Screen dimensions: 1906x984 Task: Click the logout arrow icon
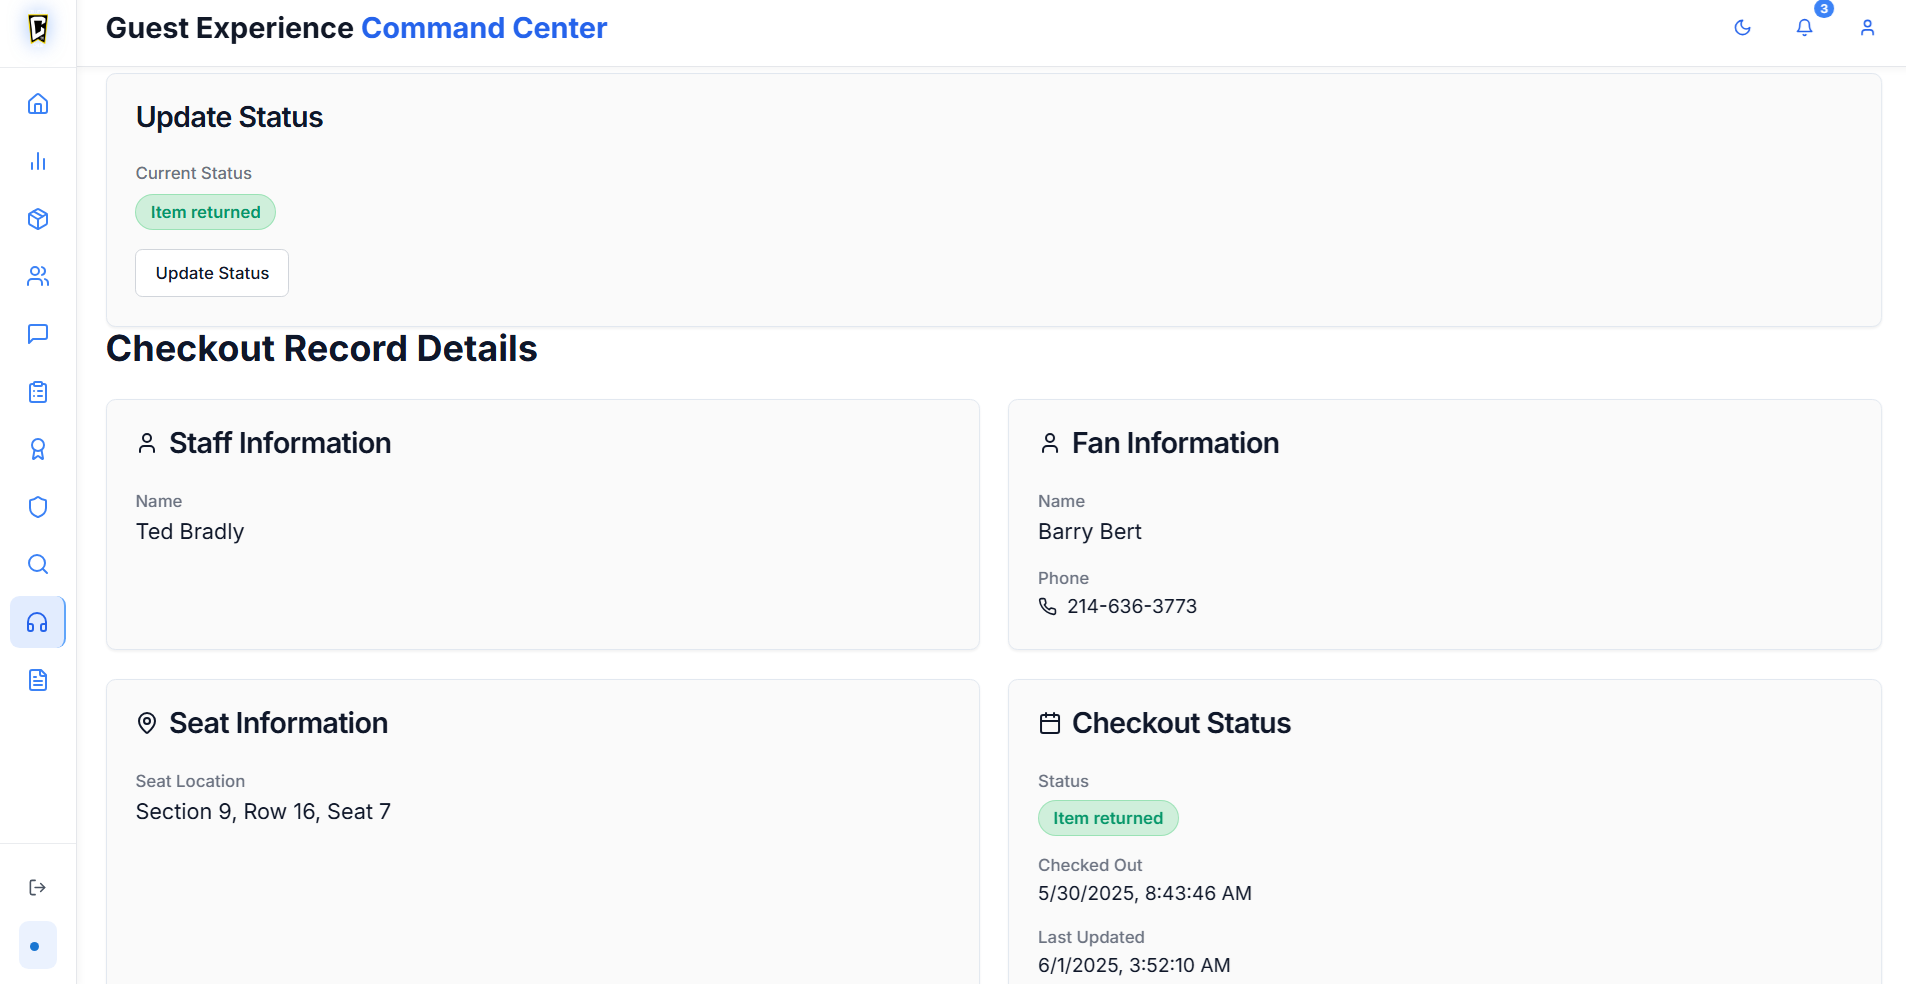tap(38, 887)
